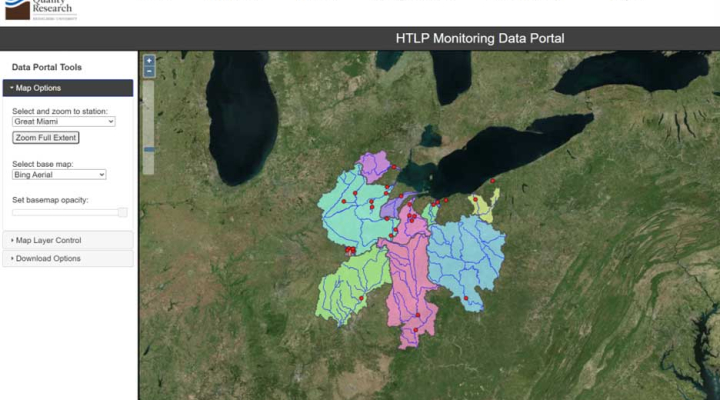This screenshot has width=720, height=400.
Task: Click the zoom out minus button
Action: coord(149,71)
